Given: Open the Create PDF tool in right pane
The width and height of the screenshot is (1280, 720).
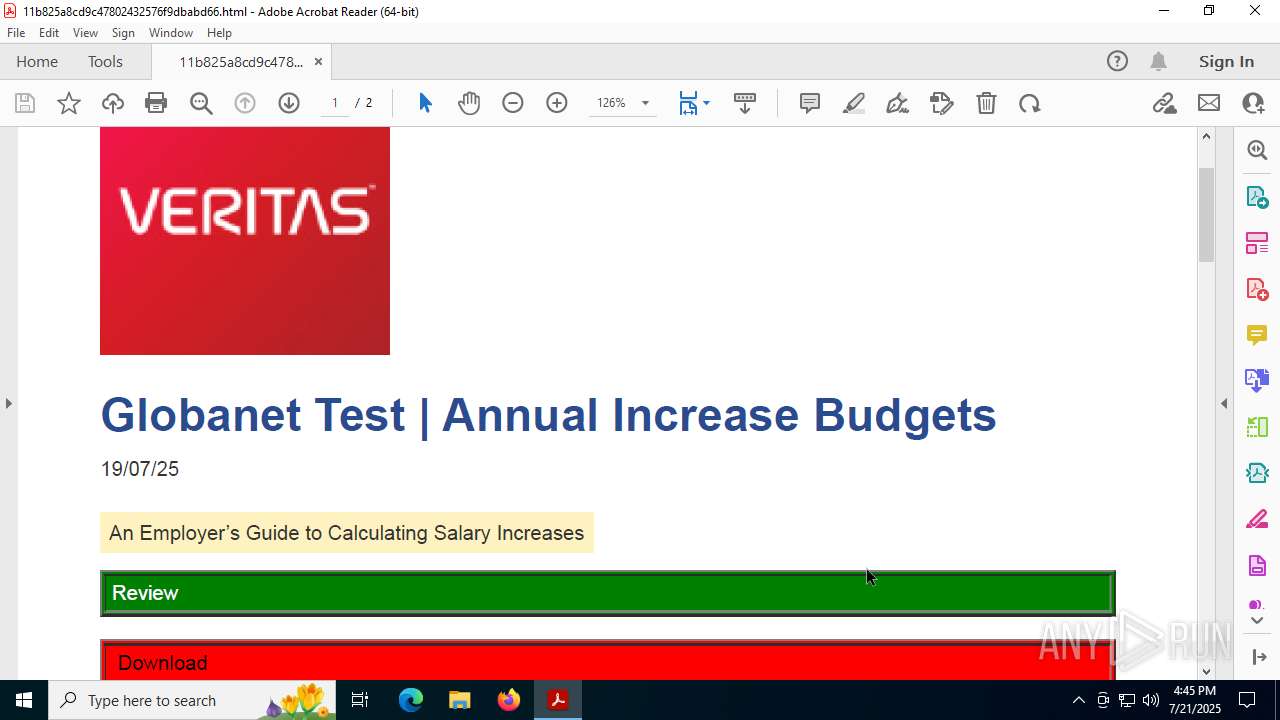Looking at the screenshot, I should click(x=1257, y=289).
